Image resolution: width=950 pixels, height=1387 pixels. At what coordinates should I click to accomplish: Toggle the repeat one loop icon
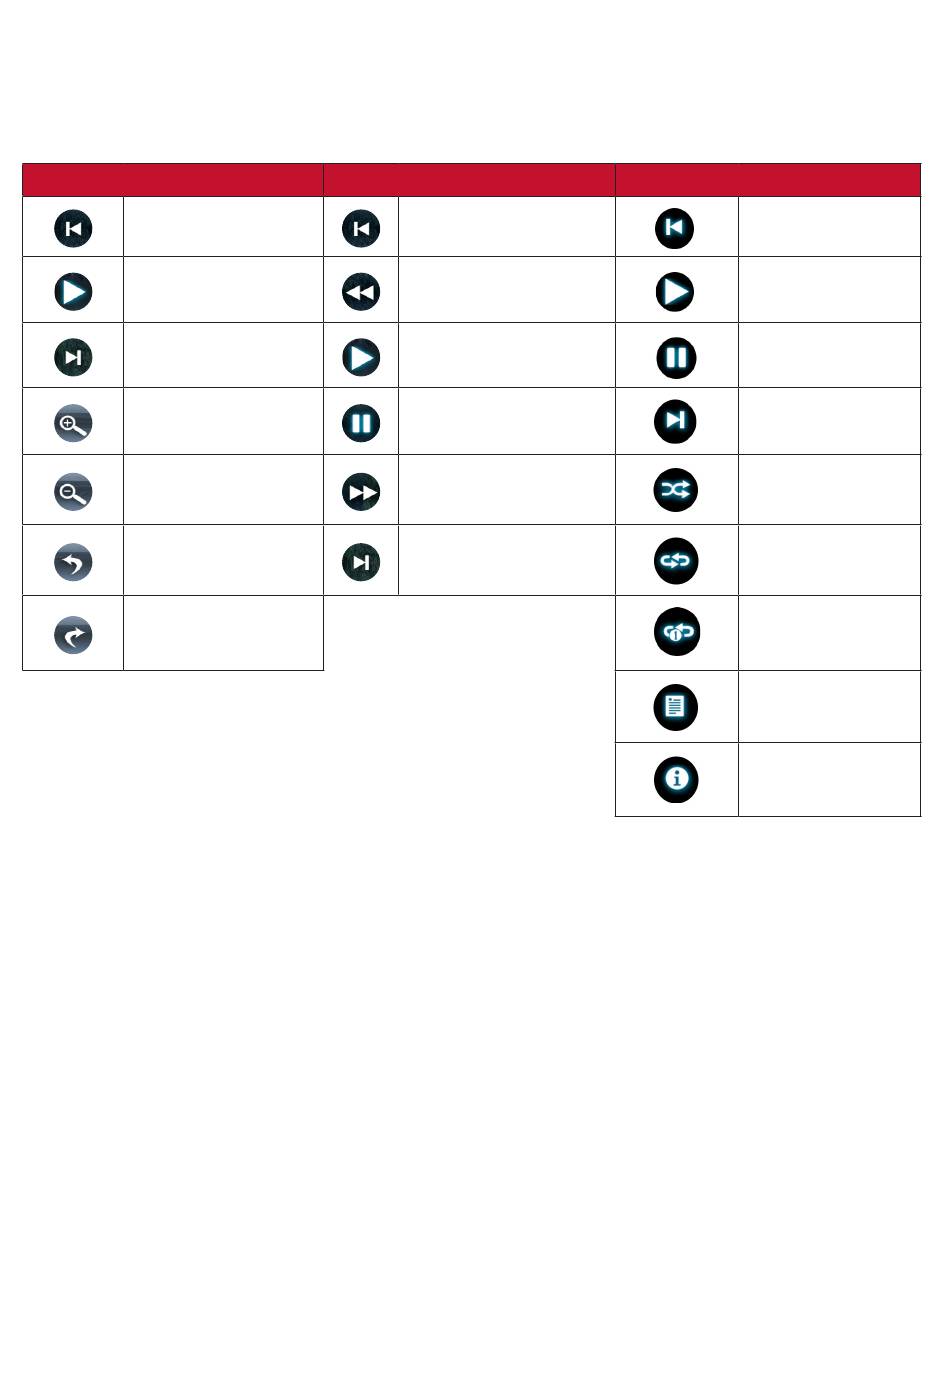coord(676,632)
